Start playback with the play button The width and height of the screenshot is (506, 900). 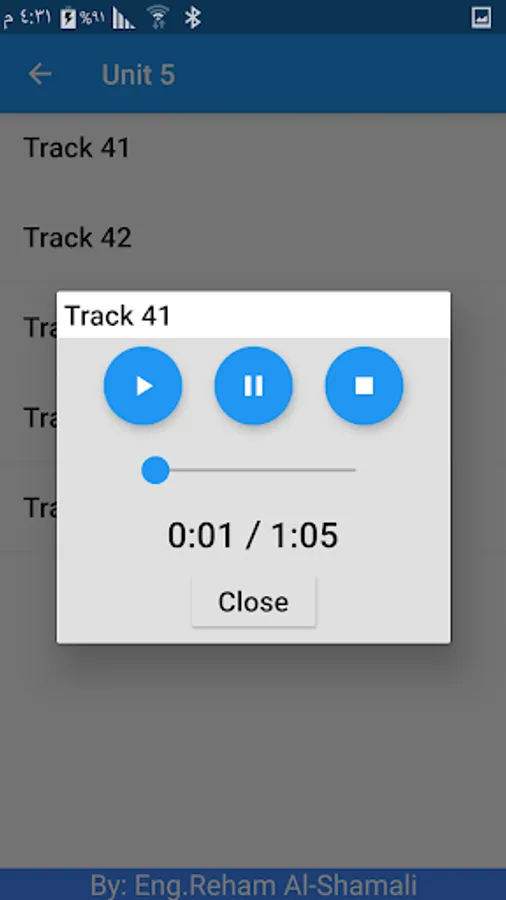tap(143, 386)
